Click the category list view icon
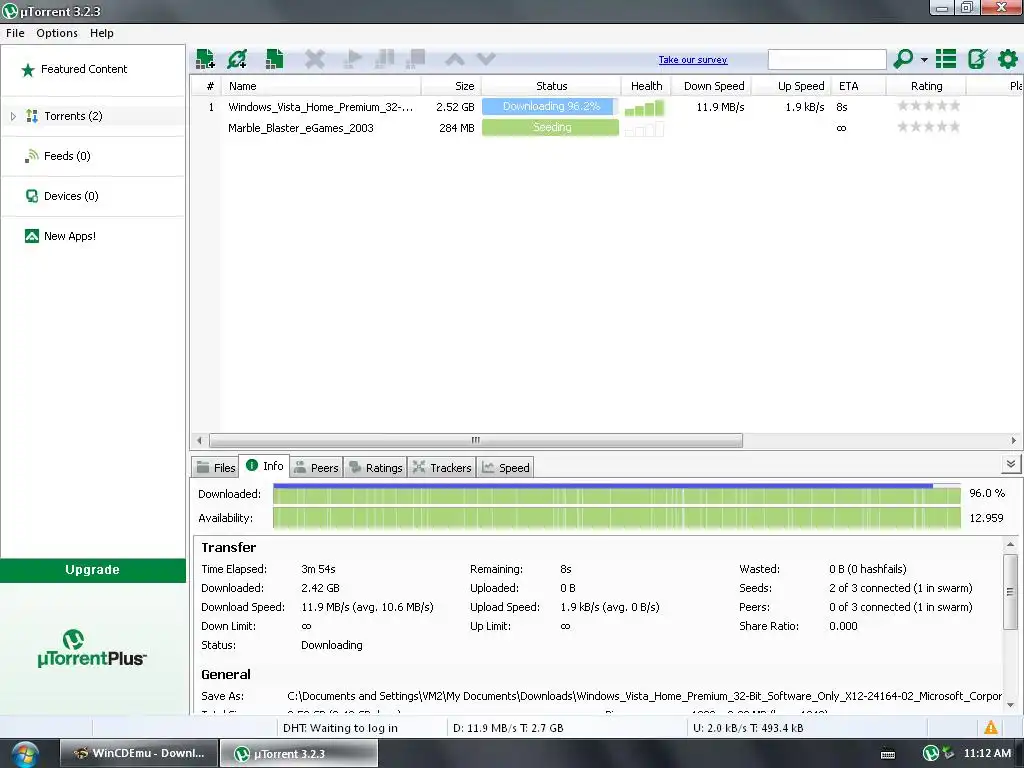The image size is (1024, 768). pyautogui.click(x=946, y=59)
